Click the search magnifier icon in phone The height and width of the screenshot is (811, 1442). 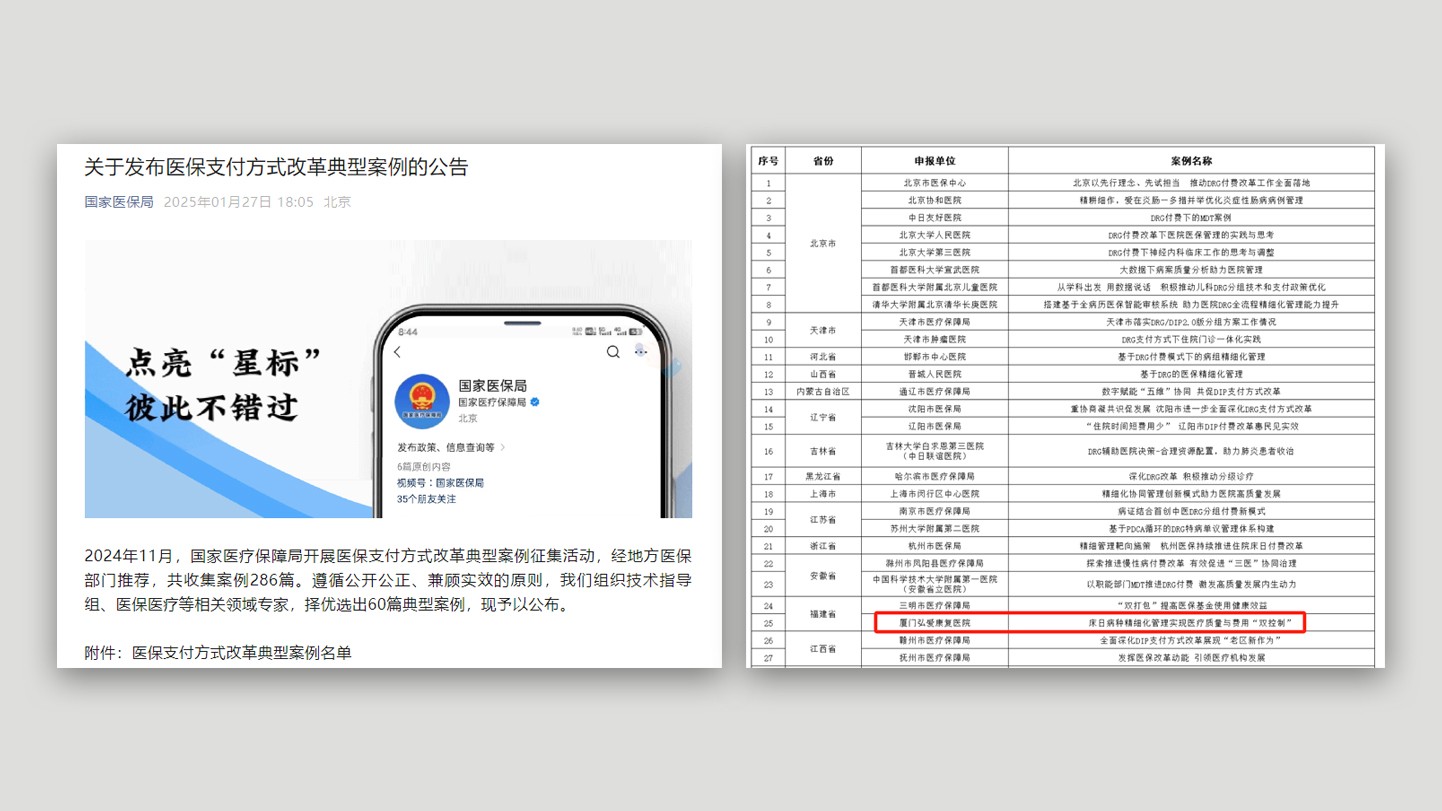tap(613, 352)
